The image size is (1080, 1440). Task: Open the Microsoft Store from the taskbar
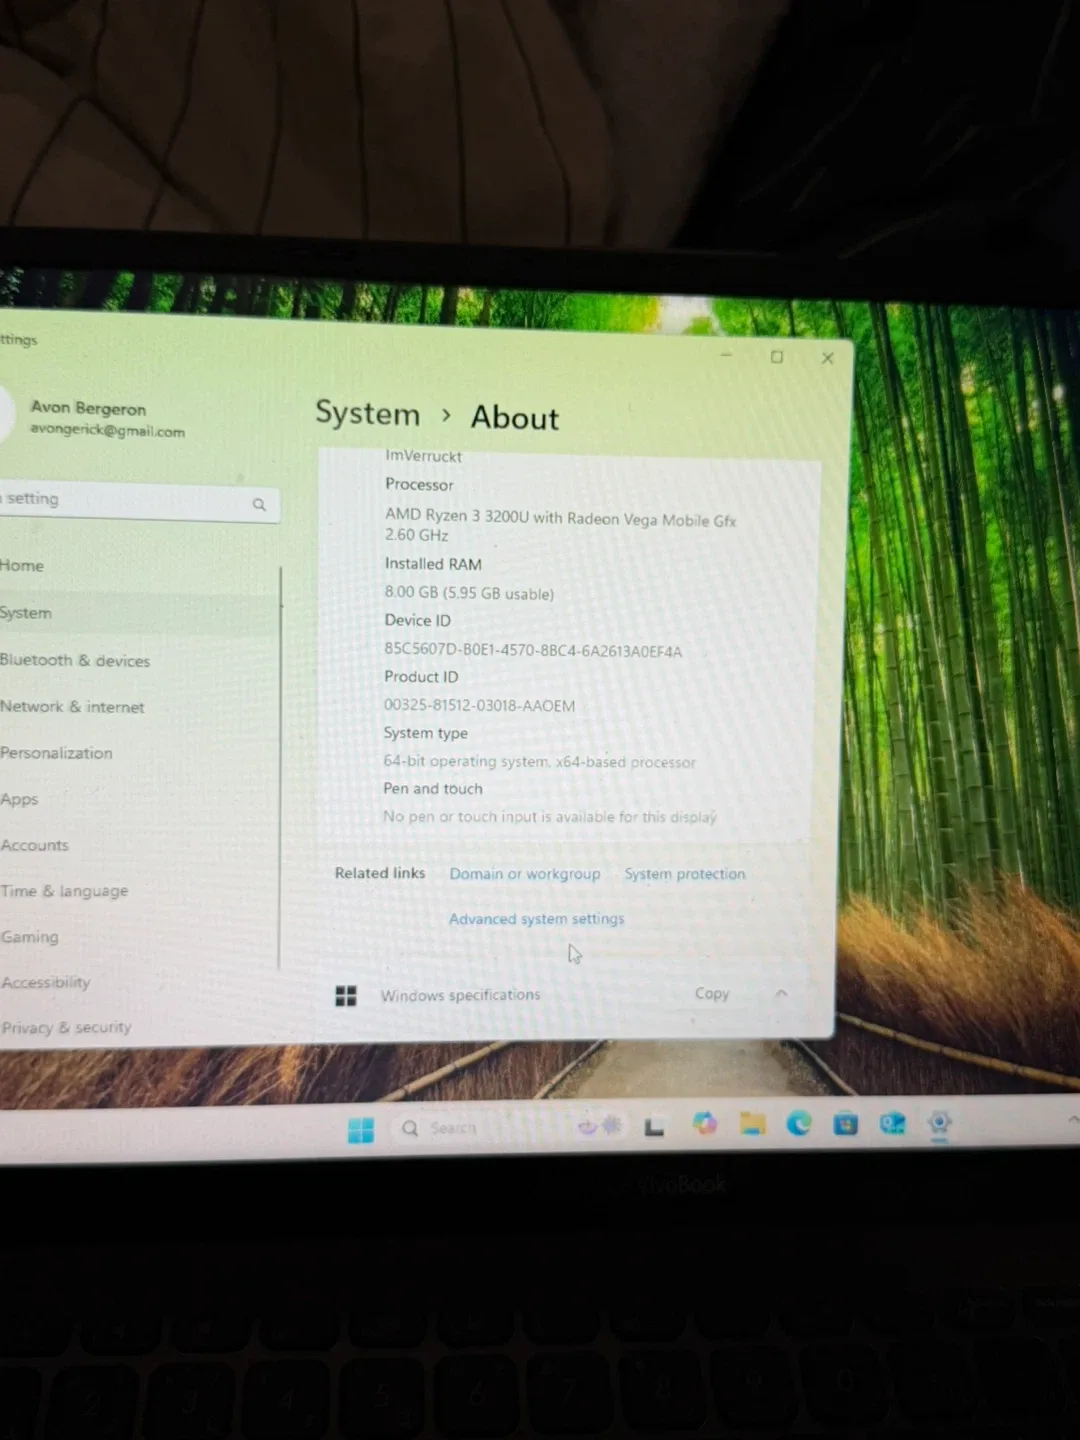click(x=847, y=1125)
